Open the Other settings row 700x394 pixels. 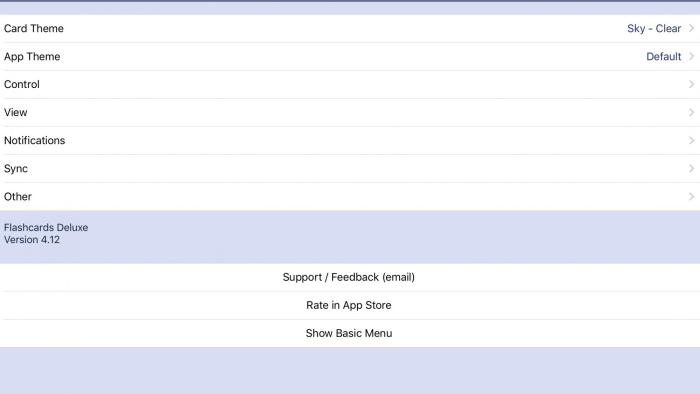point(350,197)
